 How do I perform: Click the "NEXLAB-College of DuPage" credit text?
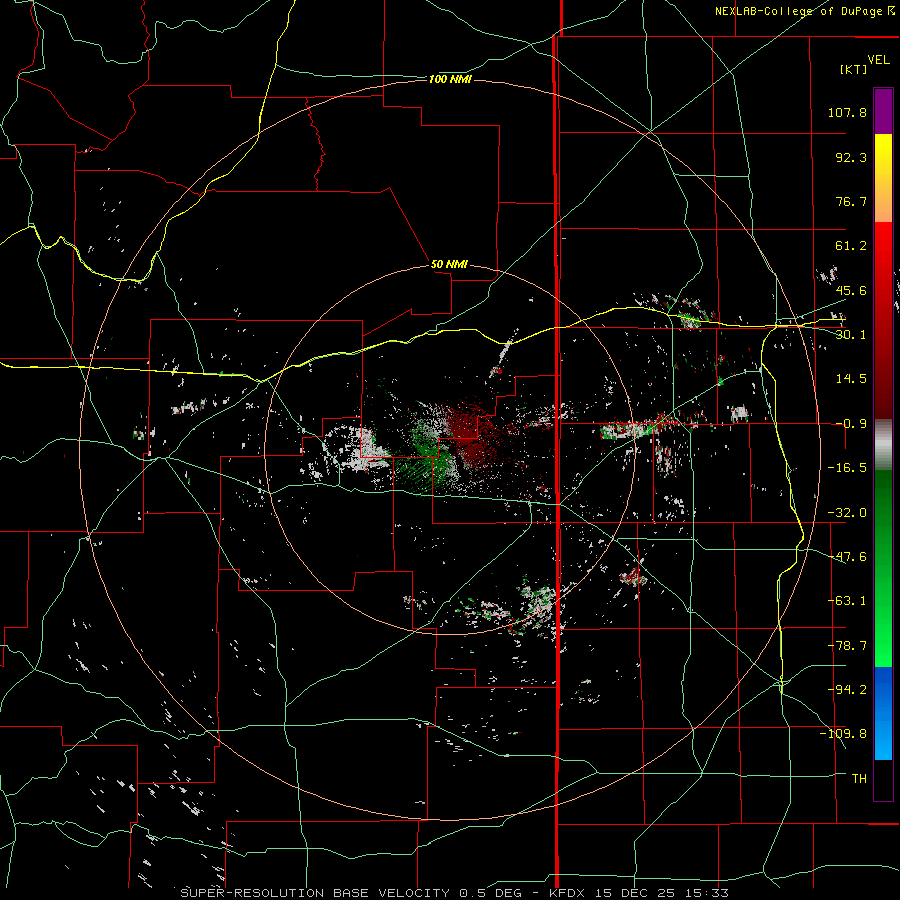pyautogui.click(x=798, y=11)
